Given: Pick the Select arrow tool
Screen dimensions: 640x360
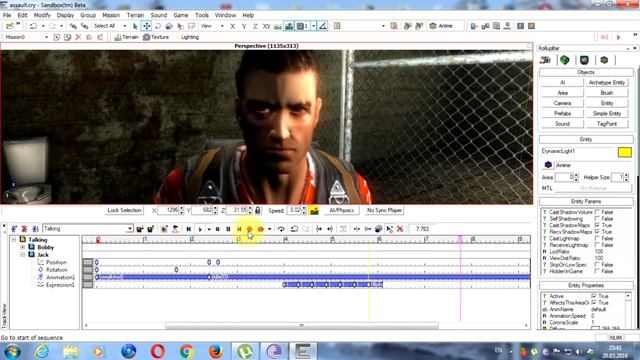Looking at the screenshot, I should click(x=135, y=26).
